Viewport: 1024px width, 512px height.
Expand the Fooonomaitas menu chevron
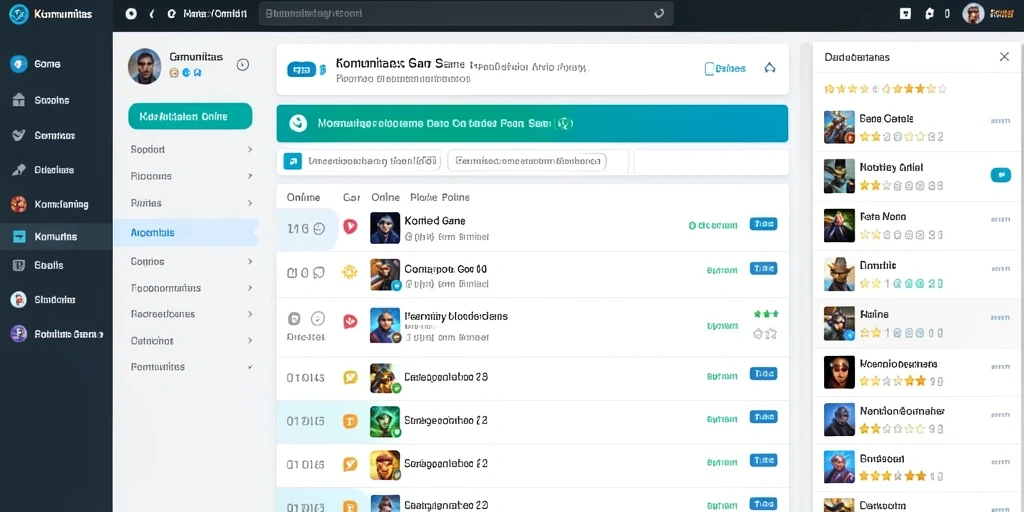click(249, 287)
